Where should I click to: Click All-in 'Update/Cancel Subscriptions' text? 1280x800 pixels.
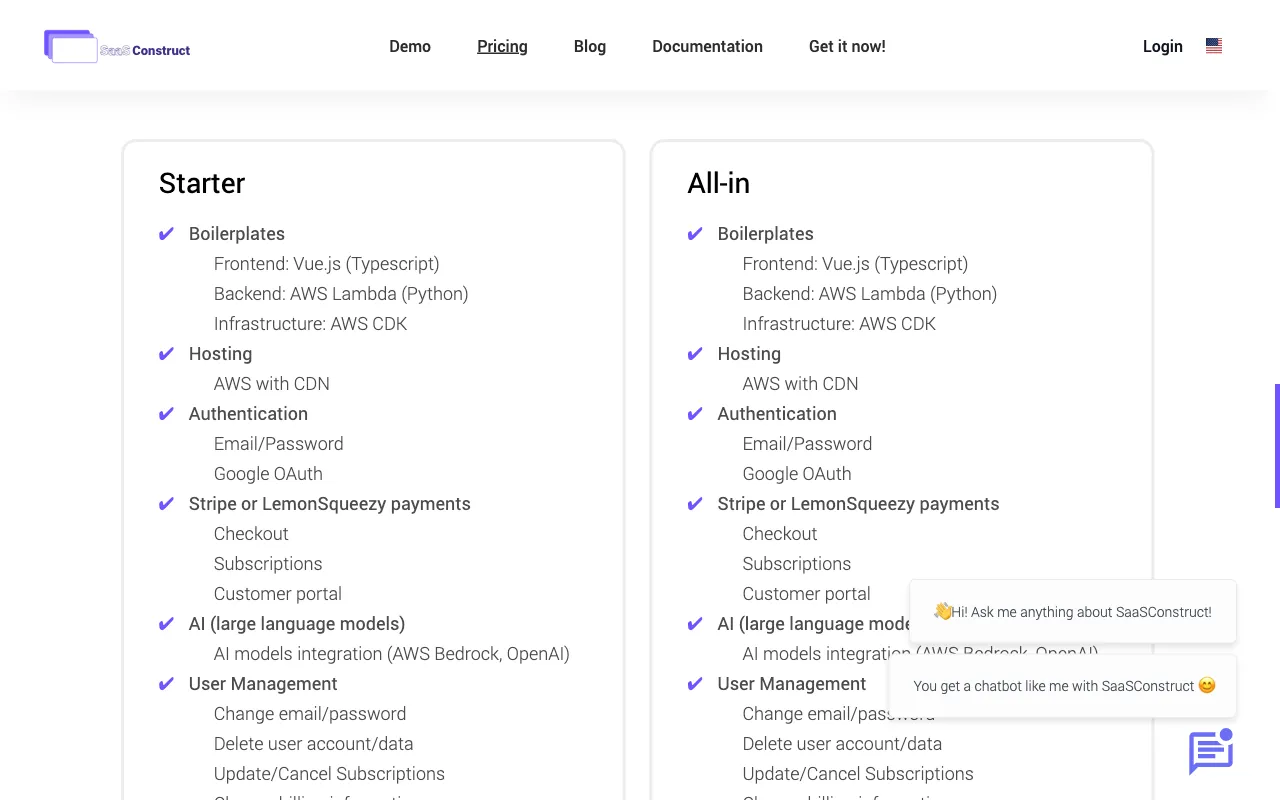(858, 774)
